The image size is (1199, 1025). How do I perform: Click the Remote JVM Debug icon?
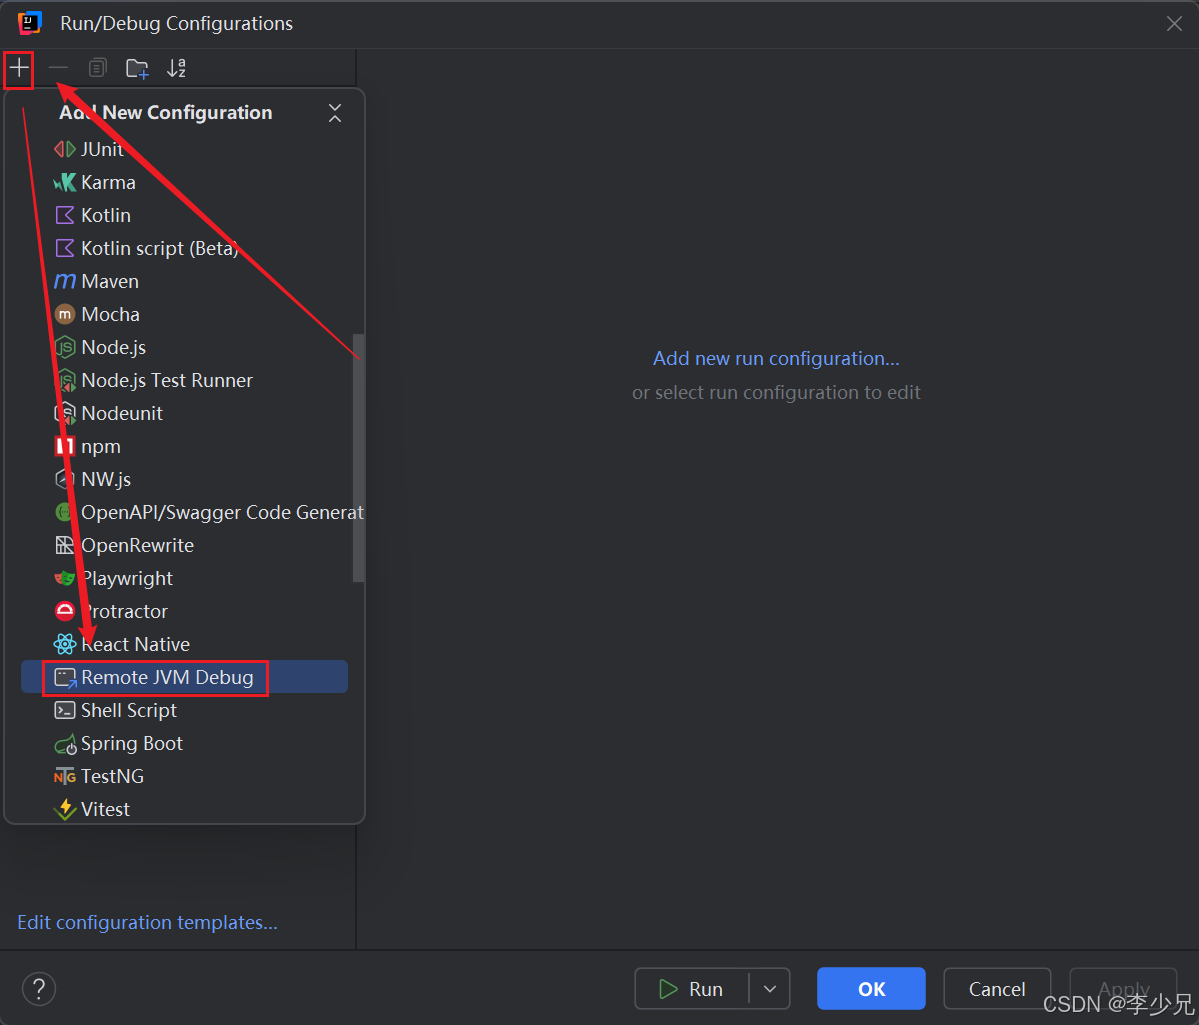pyautogui.click(x=65, y=678)
